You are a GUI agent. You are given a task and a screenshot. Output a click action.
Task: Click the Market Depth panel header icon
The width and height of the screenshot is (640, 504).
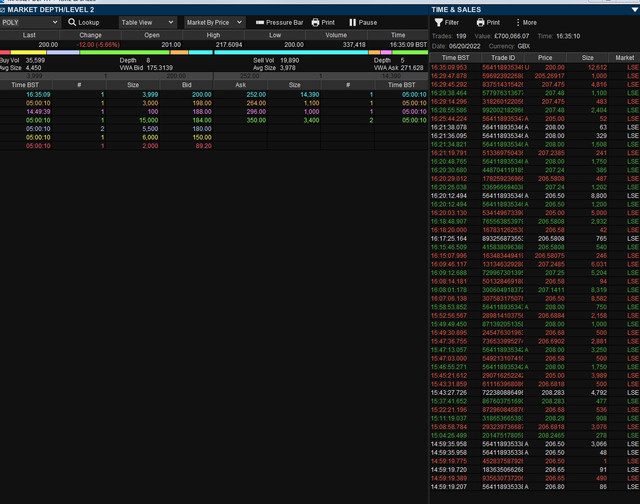[2, 9]
